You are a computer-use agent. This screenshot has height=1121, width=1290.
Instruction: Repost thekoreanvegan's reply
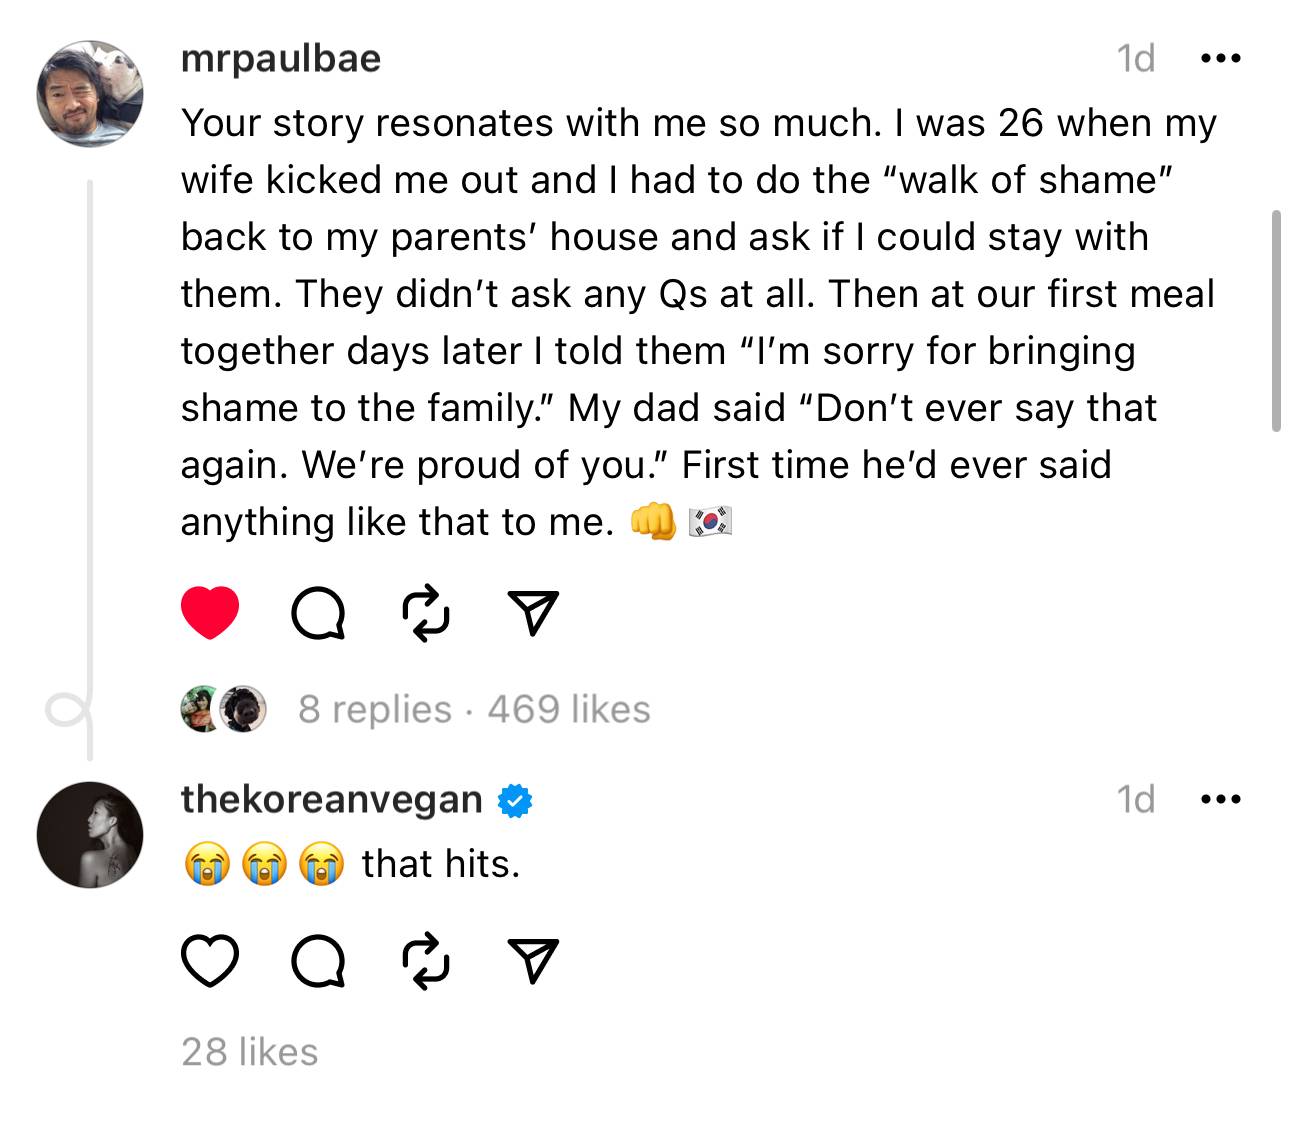pyautogui.click(x=426, y=961)
